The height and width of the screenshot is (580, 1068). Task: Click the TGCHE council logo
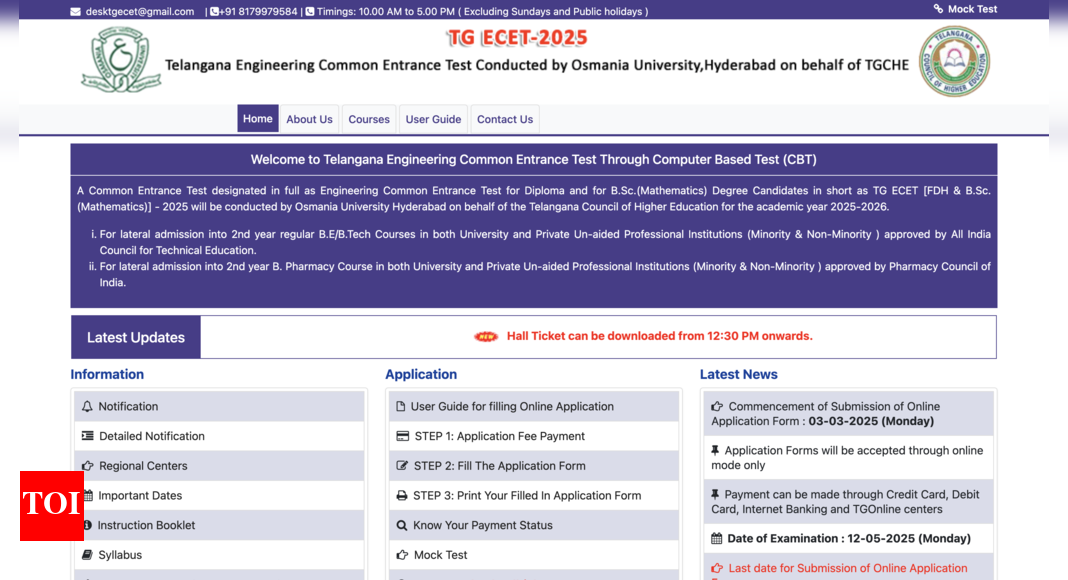point(954,62)
